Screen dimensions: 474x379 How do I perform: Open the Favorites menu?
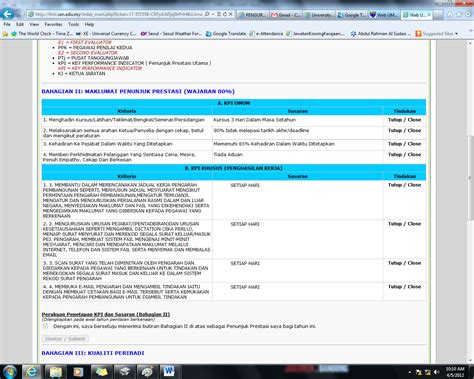[x=53, y=24]
